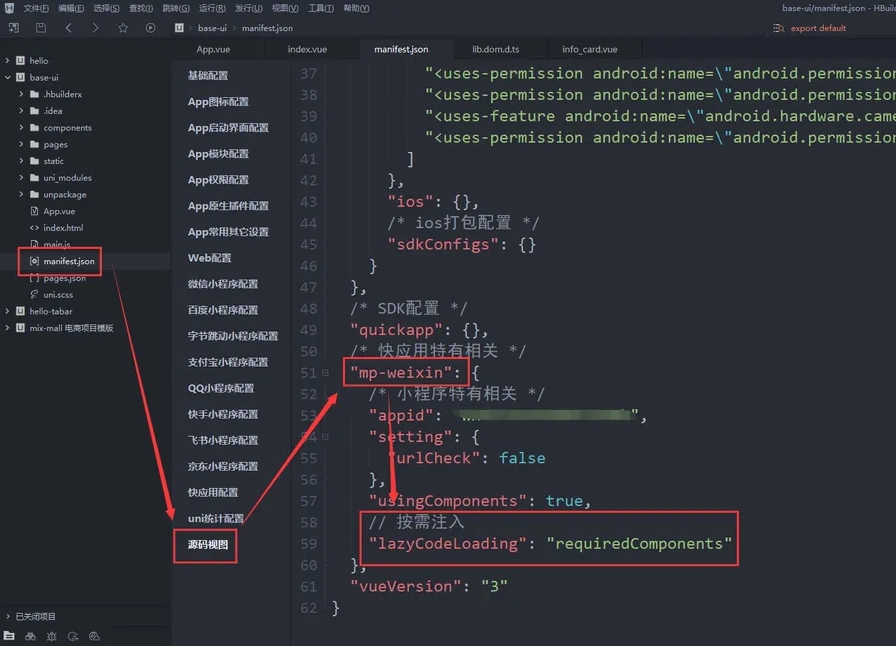
Task: Toggle fold marker on line 51
Action: click(325, 373)
